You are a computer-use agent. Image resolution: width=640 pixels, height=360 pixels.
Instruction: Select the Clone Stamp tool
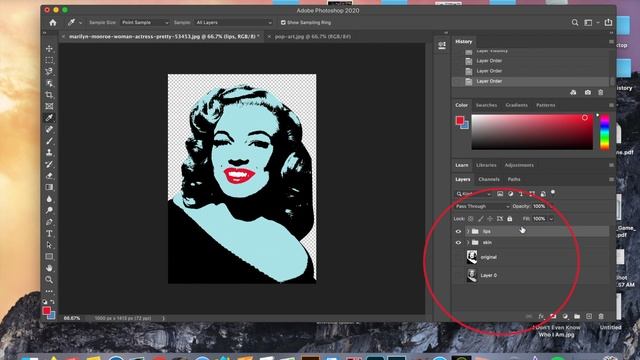click(x=49, y=152)
